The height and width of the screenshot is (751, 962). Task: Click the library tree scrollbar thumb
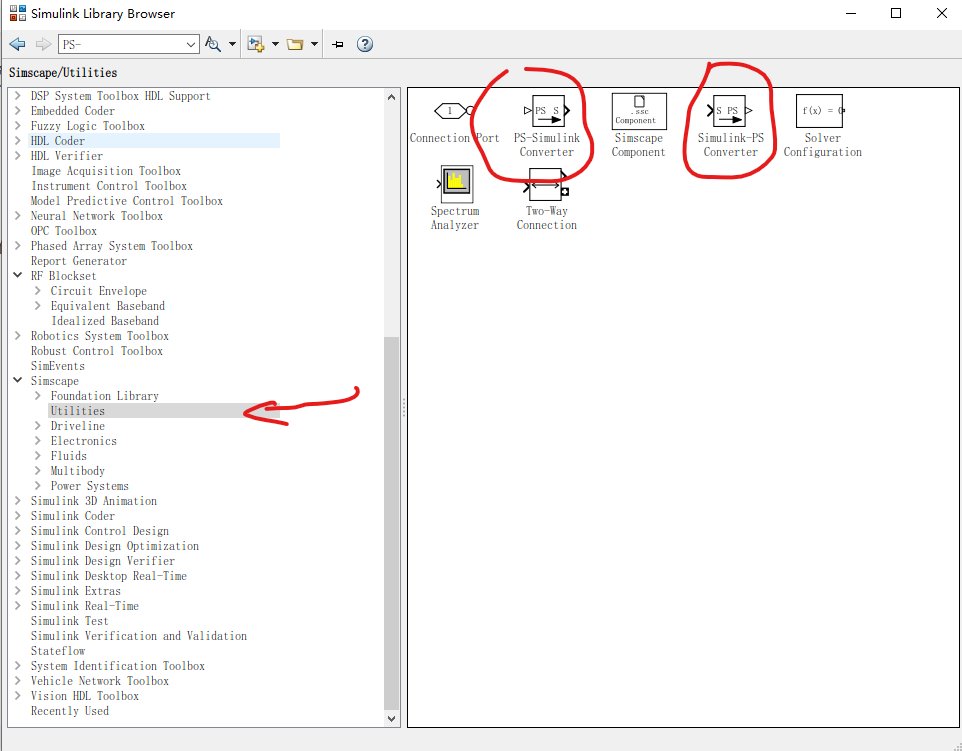point(391,523)
